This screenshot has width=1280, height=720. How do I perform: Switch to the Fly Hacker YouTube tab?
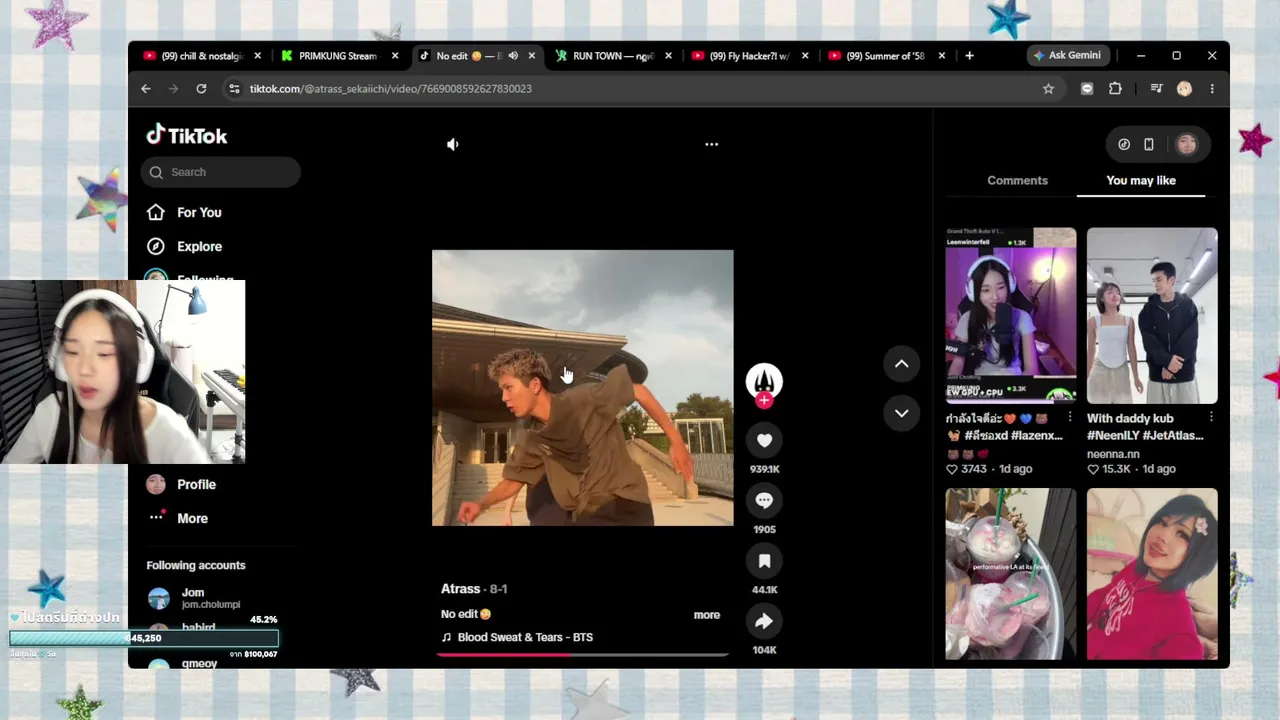[749, 56]
